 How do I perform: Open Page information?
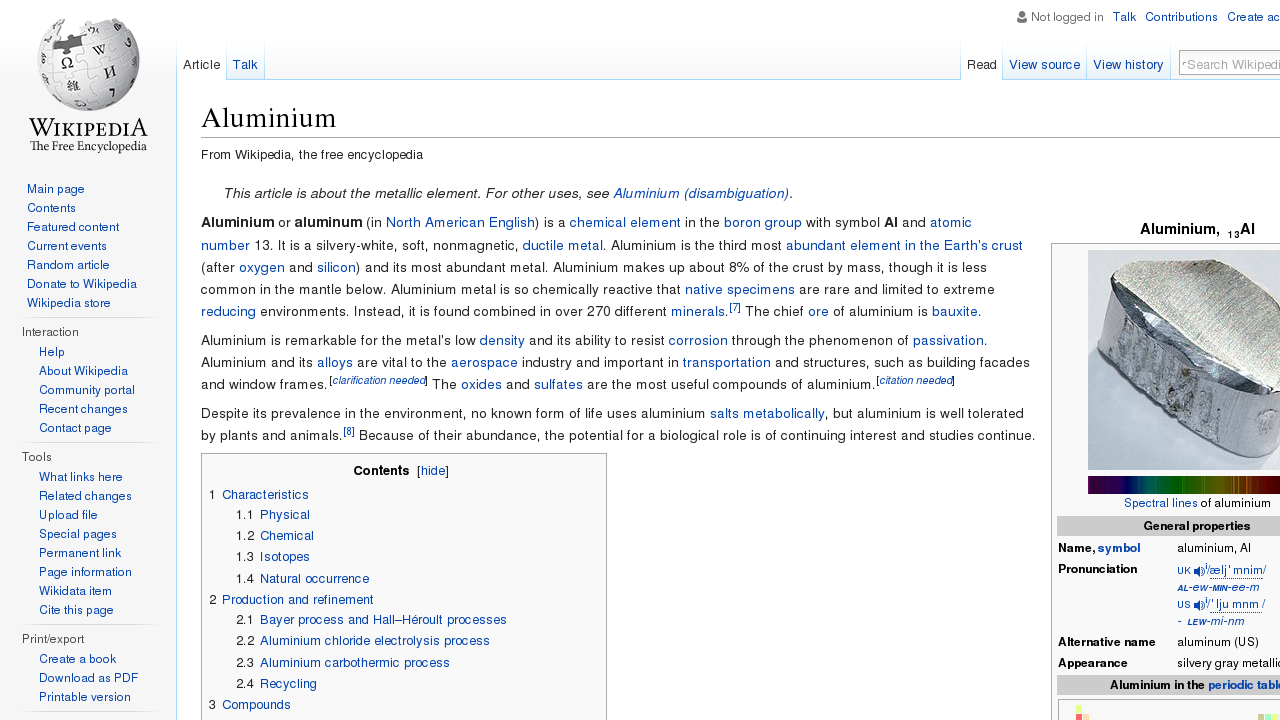click(x=85, y=572)
